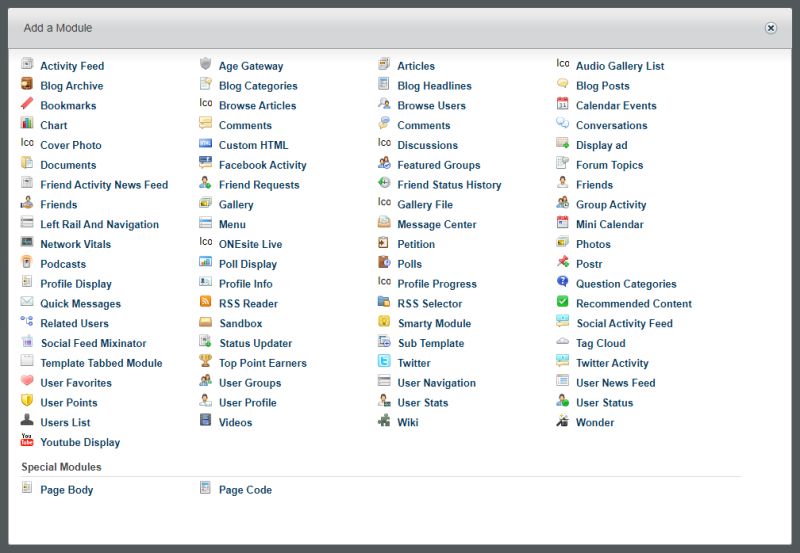Add the Page Body special module

point(67,490)
